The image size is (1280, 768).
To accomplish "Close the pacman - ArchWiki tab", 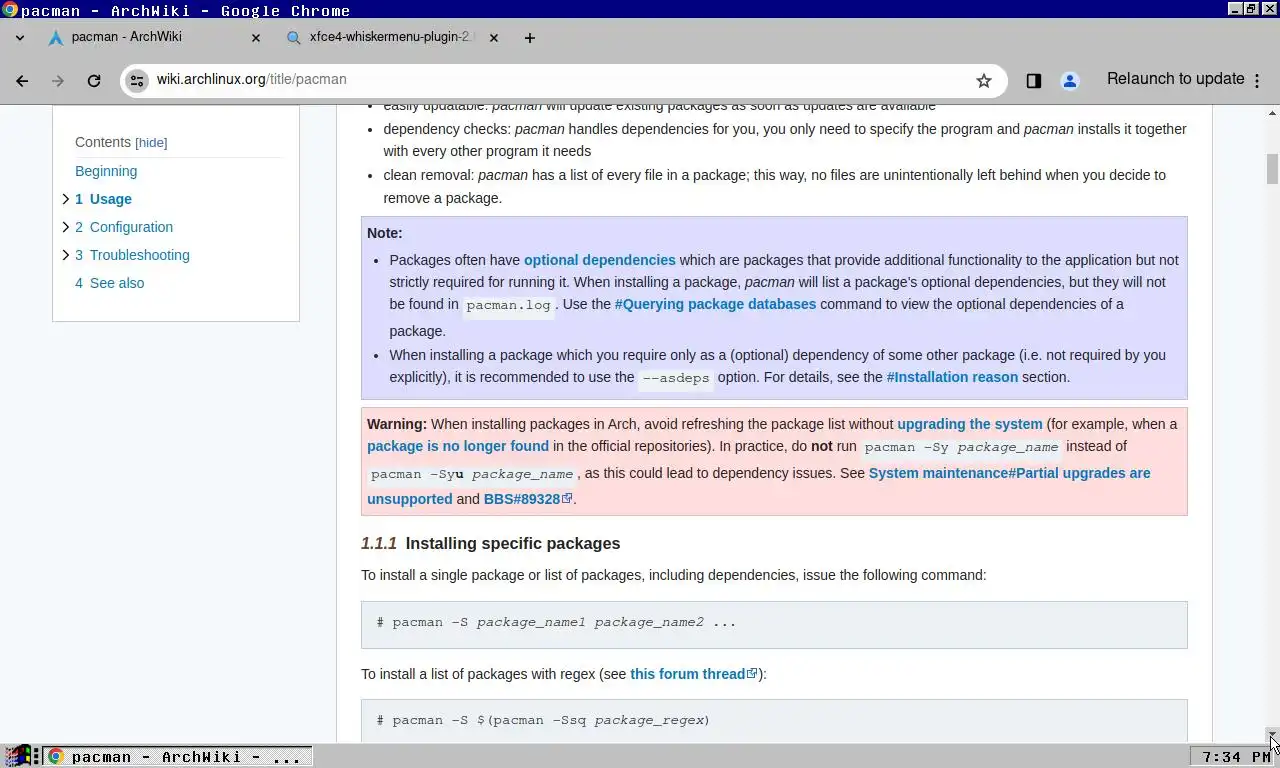I will coord(255,38).
